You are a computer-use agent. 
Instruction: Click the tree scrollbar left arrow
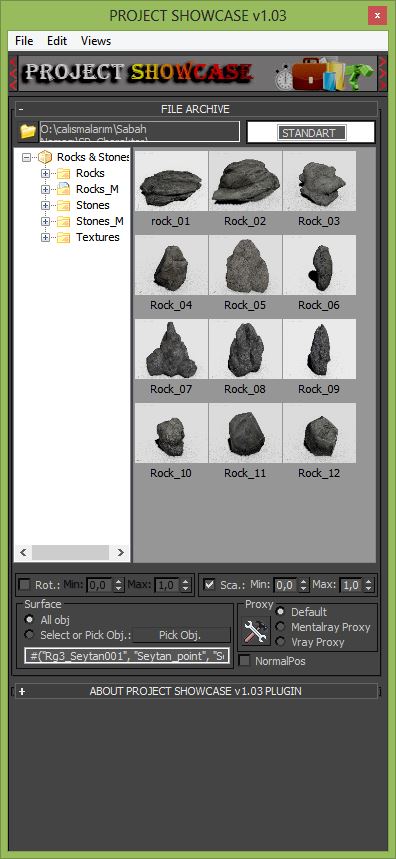pyautogui.click(x=23, y=553)
